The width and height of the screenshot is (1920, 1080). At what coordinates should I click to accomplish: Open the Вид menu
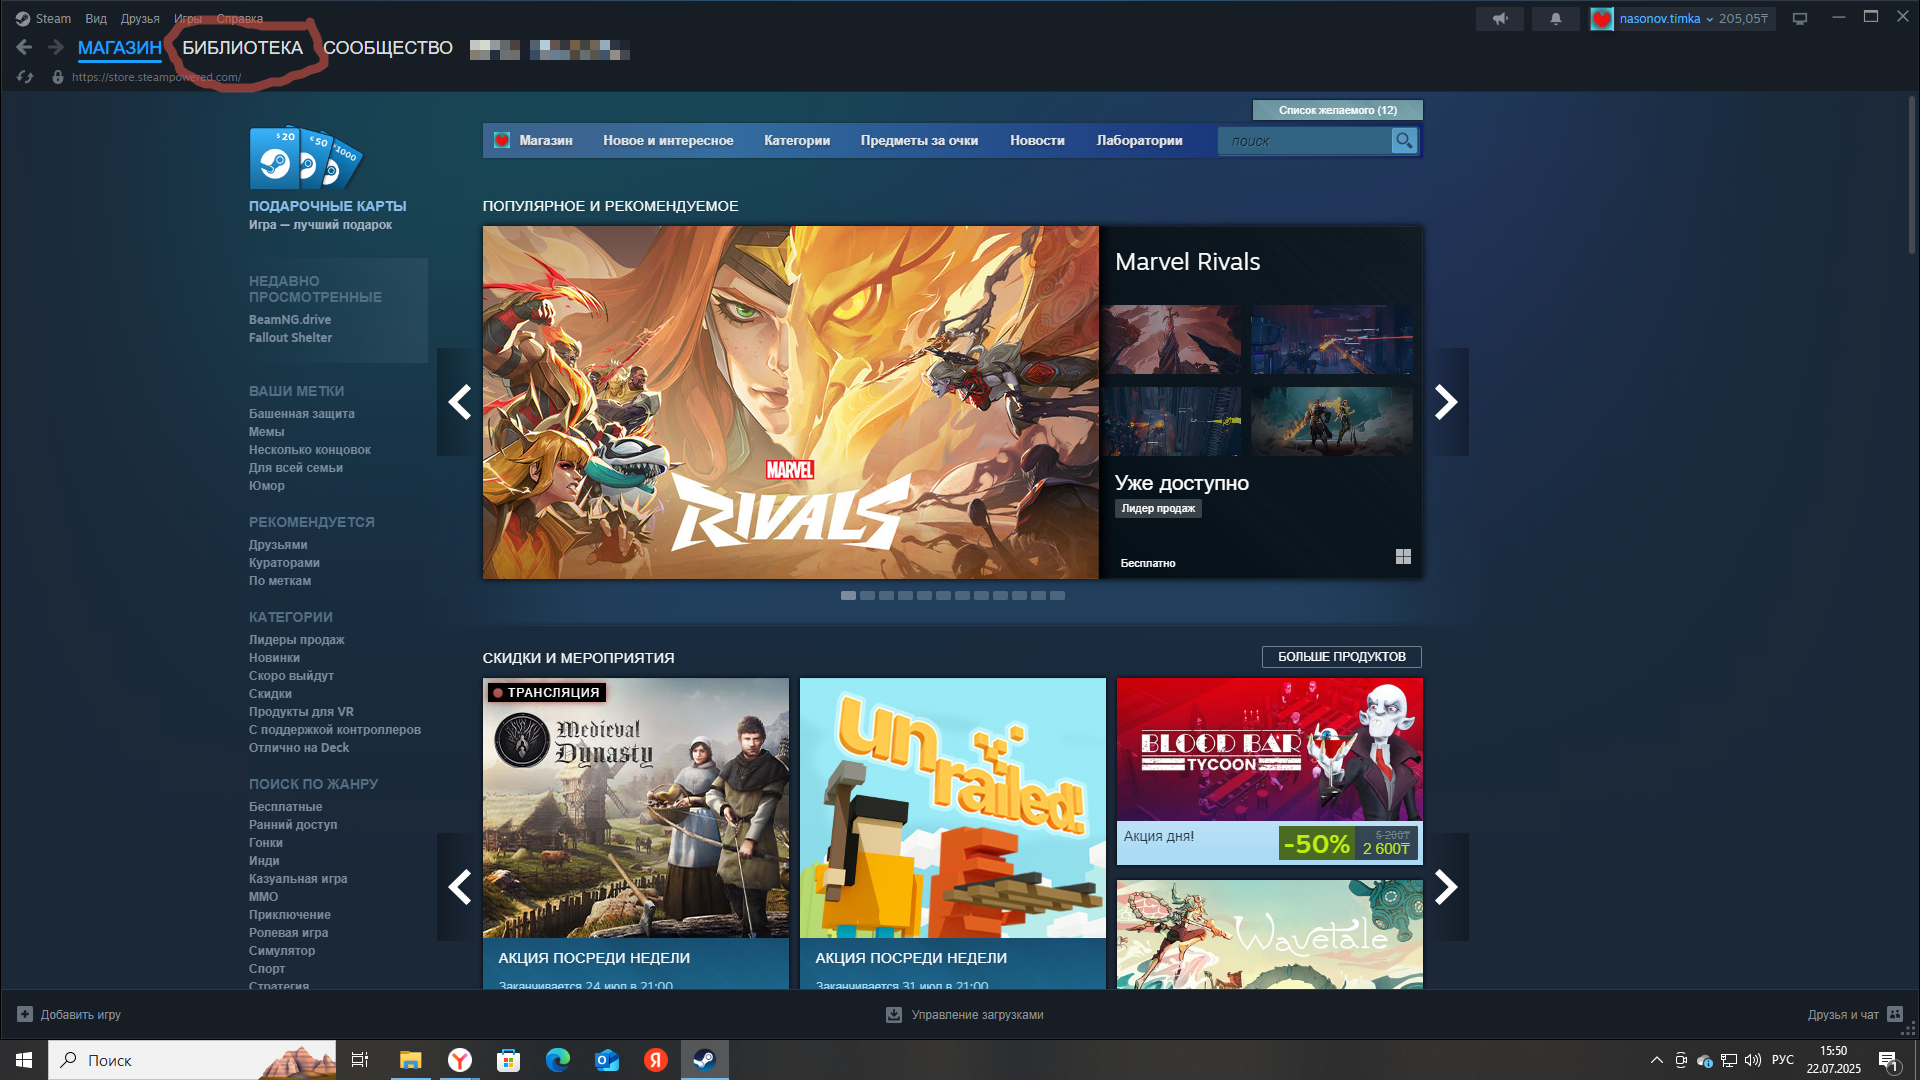pyautogui.click(x=96, y=18)
